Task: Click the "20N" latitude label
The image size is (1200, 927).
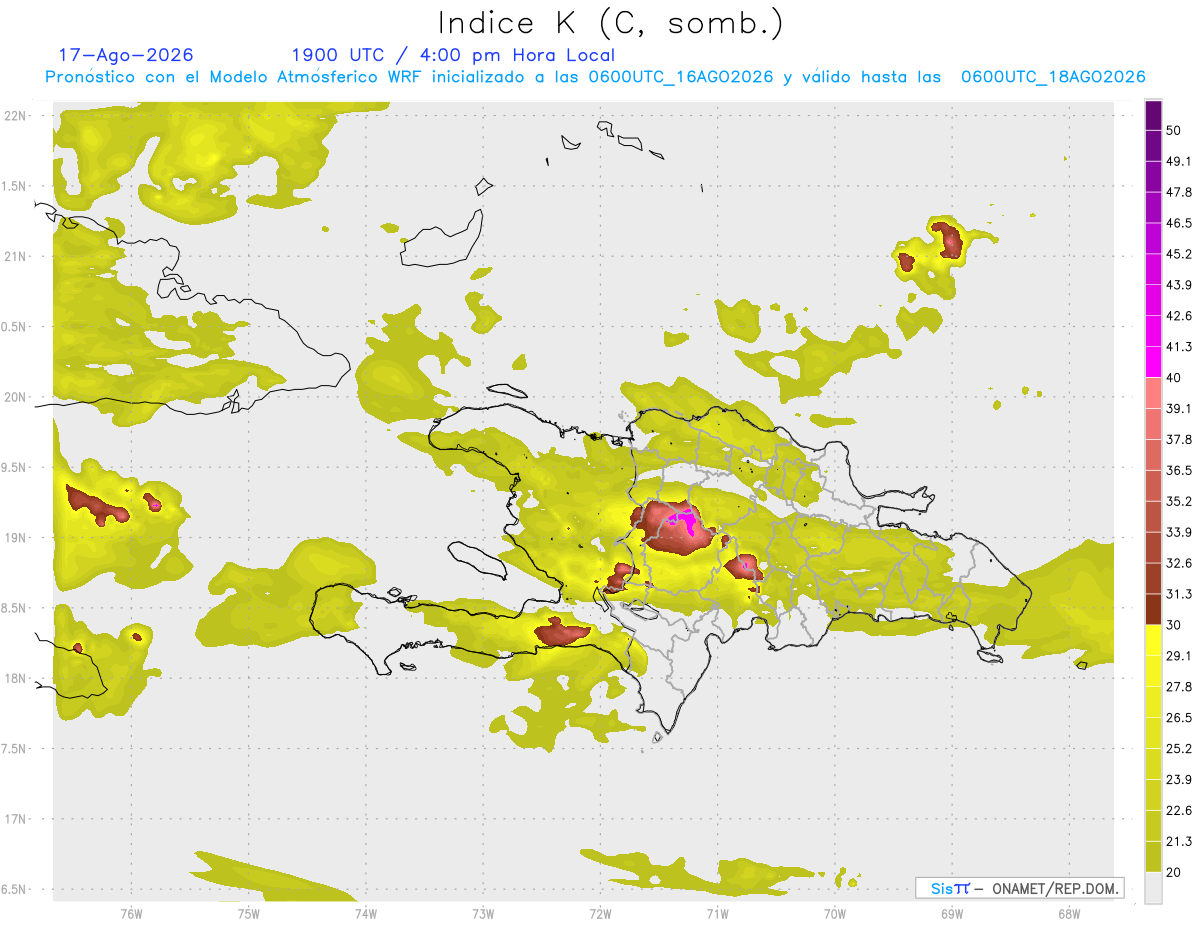Action: (x=15, y=397)
